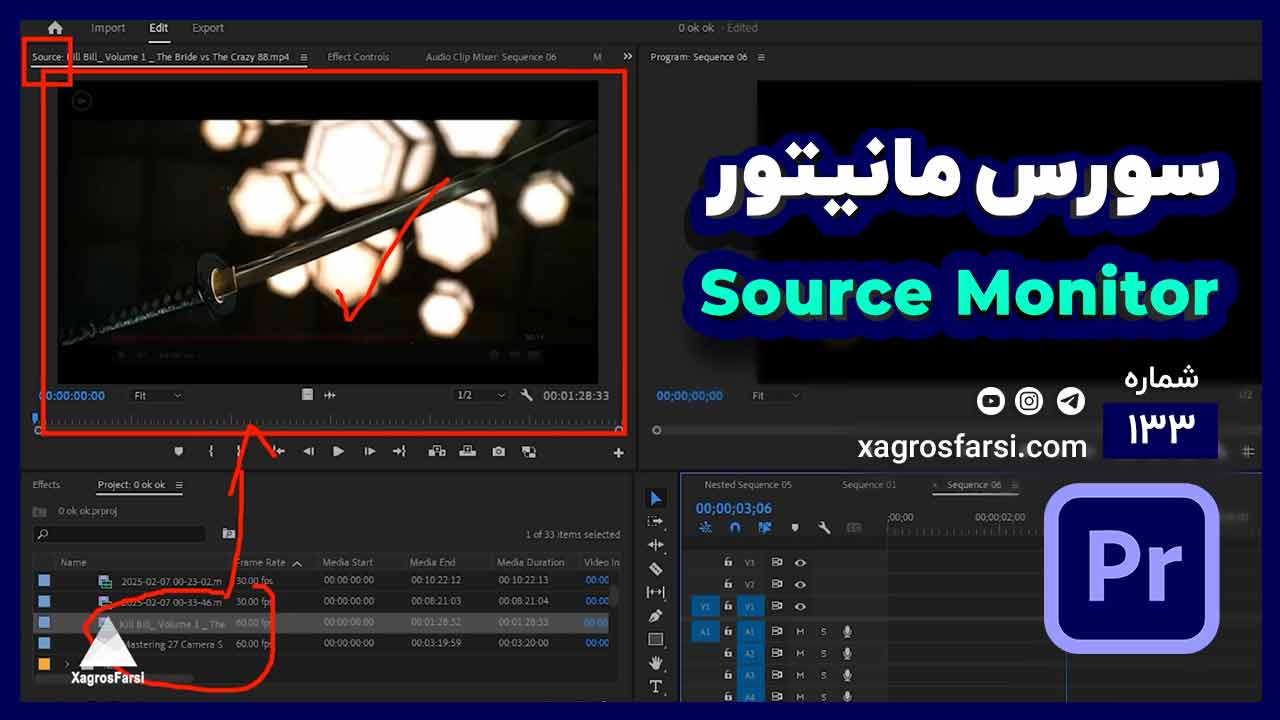
Task: Click the Frame Rate column sort arrow
Action: [297, 563]
